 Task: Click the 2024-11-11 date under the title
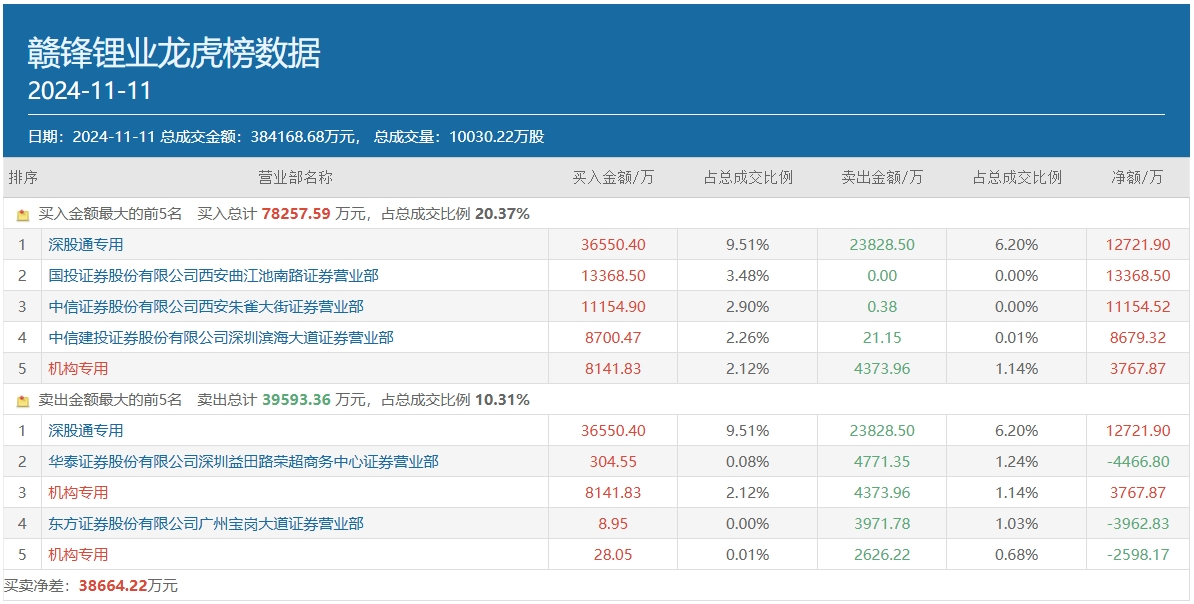(x=90, y=91)
